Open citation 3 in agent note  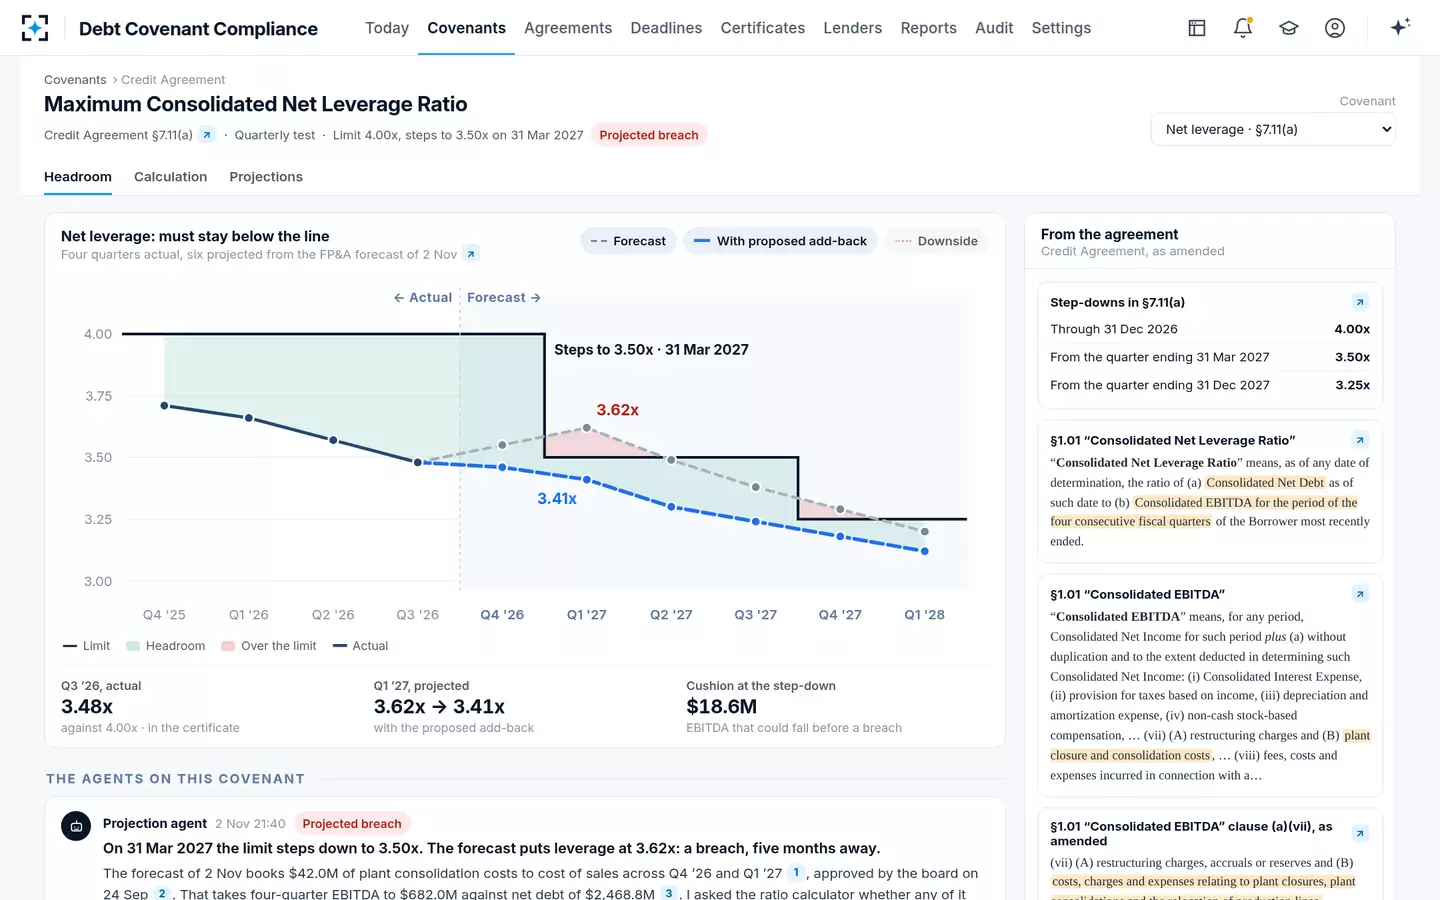coord(669,893)
